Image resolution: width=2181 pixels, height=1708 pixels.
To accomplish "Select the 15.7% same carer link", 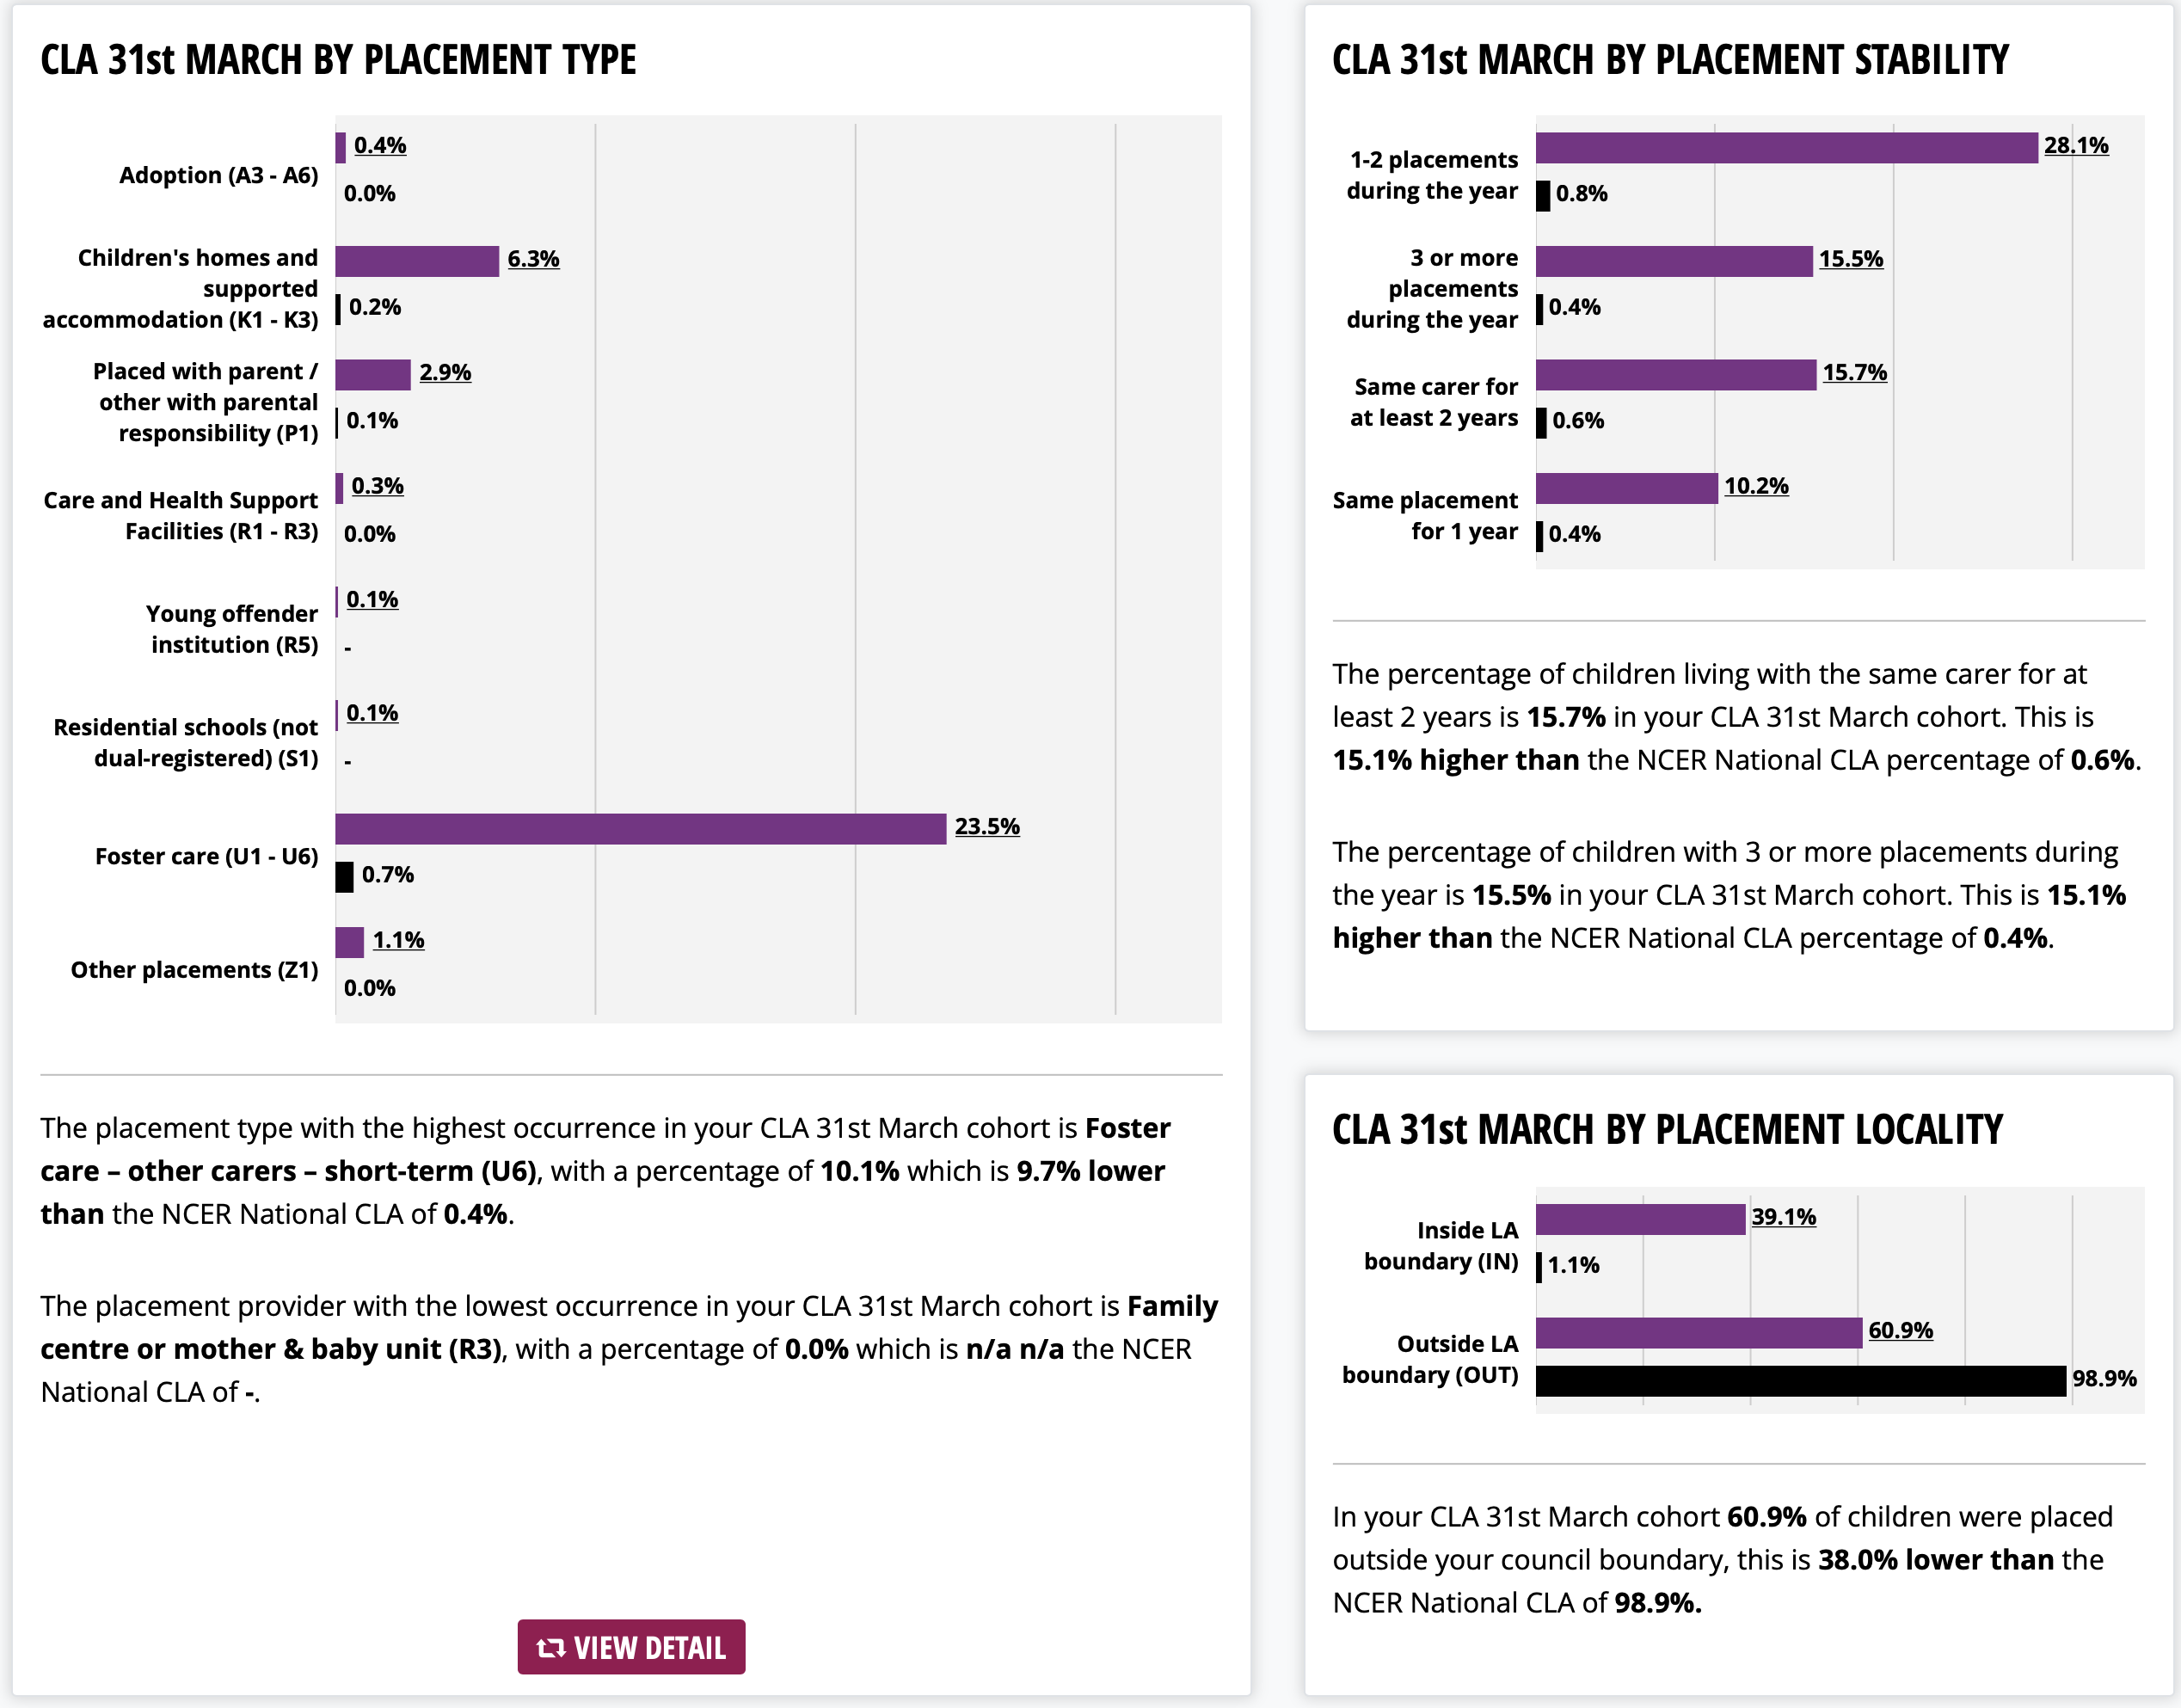I will [x=1854, y=372].
